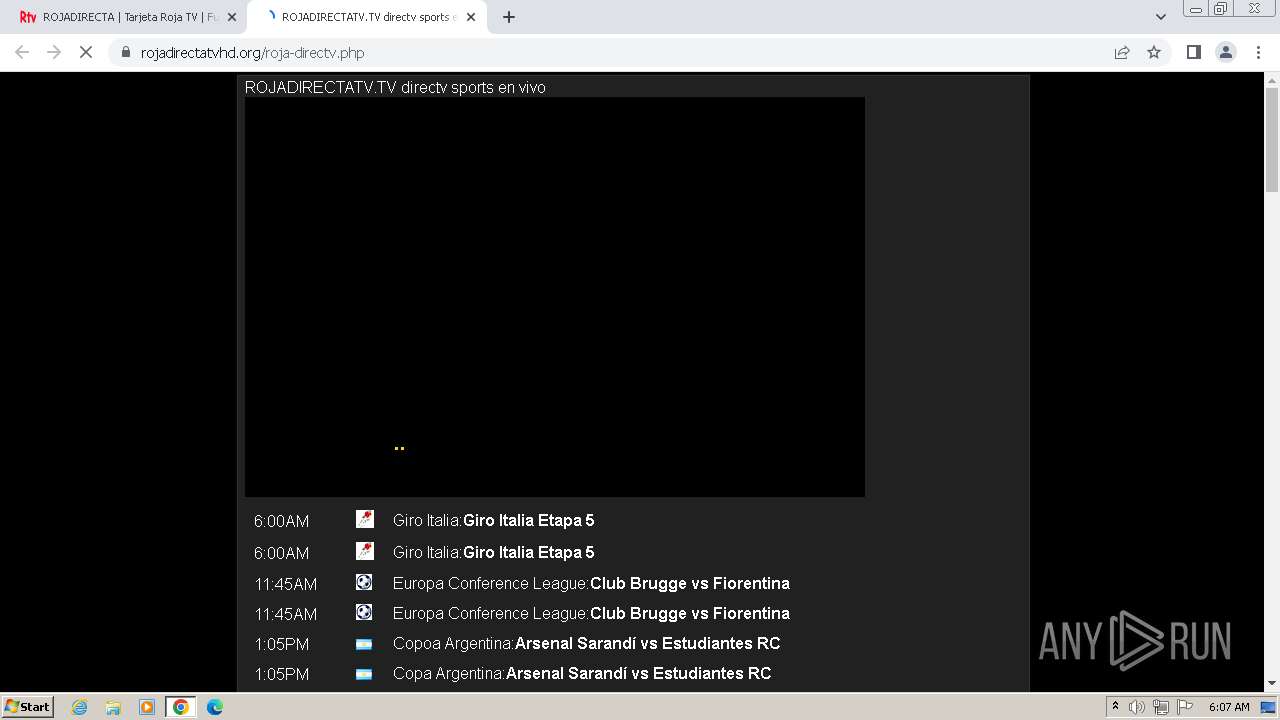Open the first Giro Italia Etapa 5 link
The width and height of the screenshot is (1280, 720).
pos(528,520)
